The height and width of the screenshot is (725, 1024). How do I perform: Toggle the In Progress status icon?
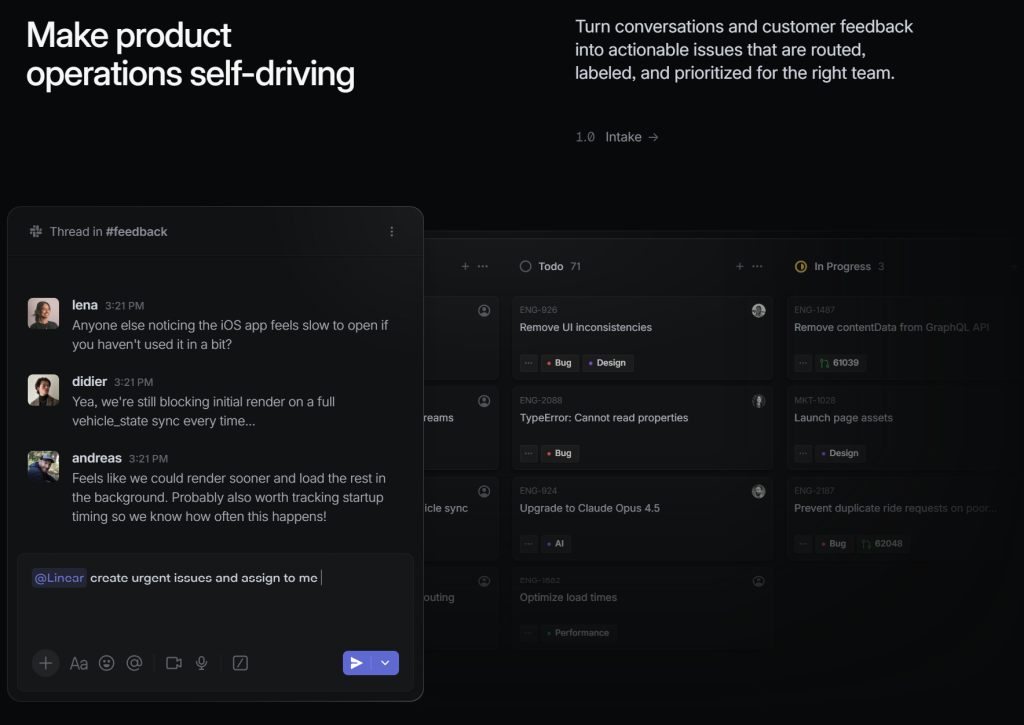click(x=801, y=266)
